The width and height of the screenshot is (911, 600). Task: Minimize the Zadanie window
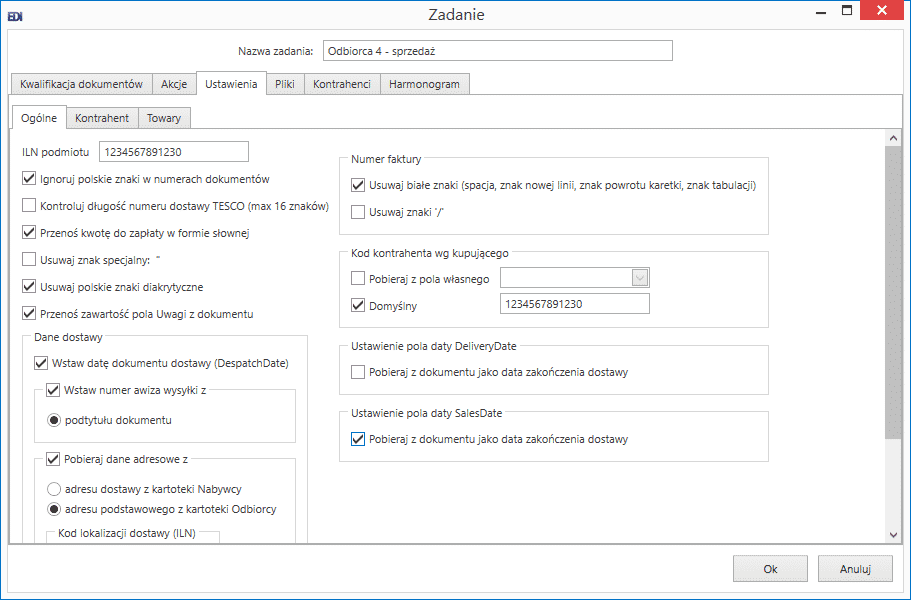821,12
